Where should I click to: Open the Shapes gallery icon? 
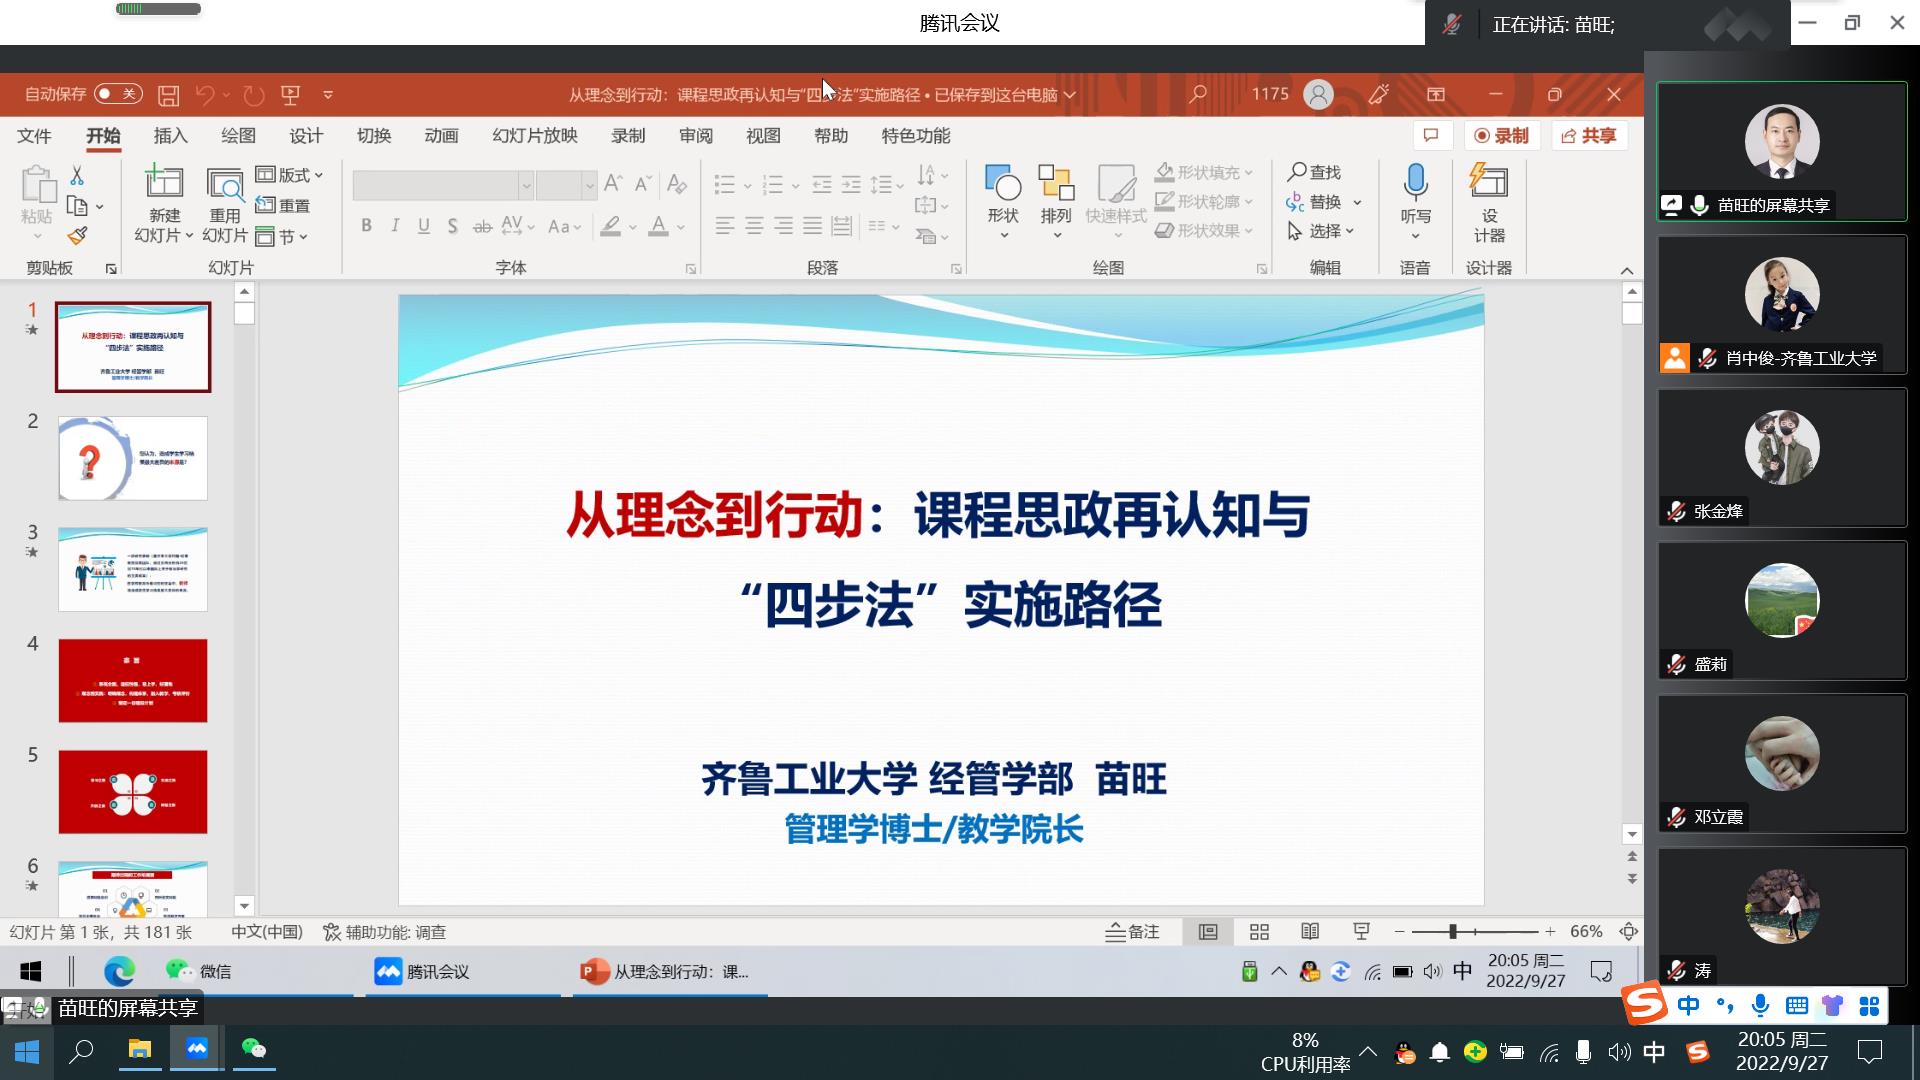[1003, 183]
